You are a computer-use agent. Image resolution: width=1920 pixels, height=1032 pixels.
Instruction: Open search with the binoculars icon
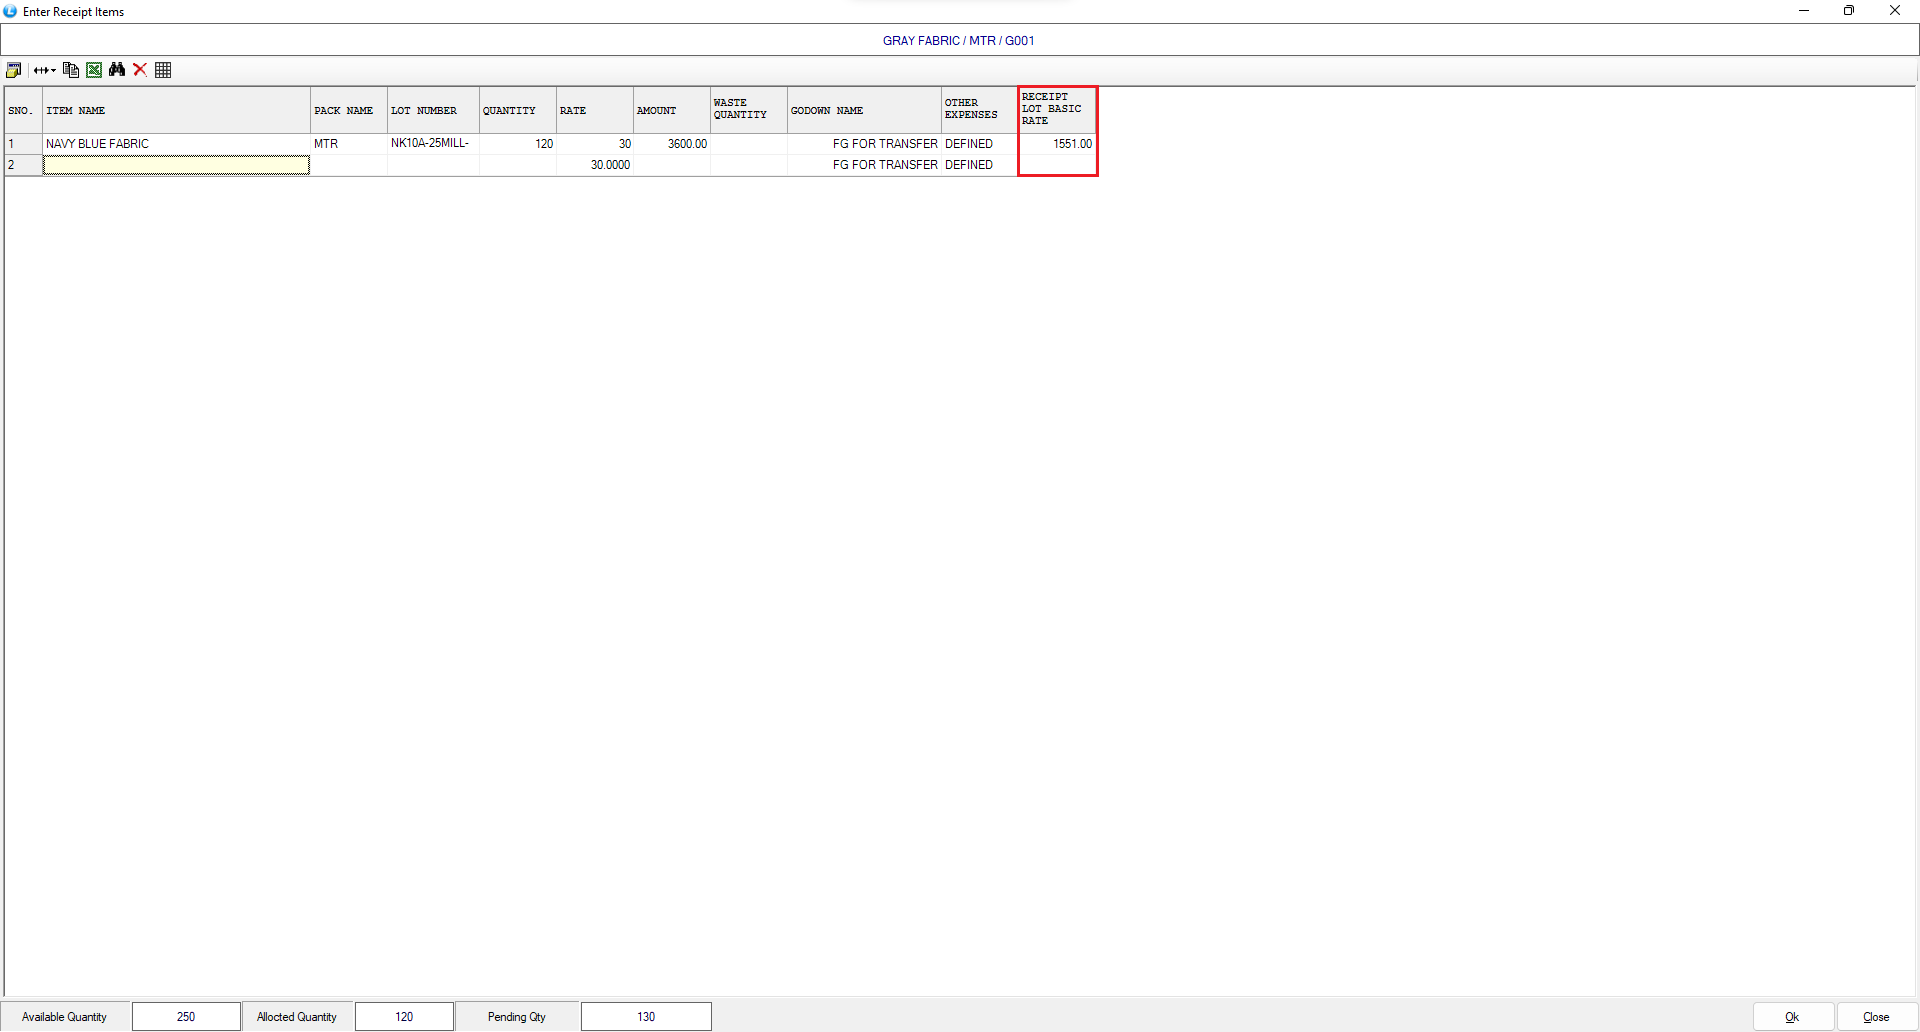117,70
